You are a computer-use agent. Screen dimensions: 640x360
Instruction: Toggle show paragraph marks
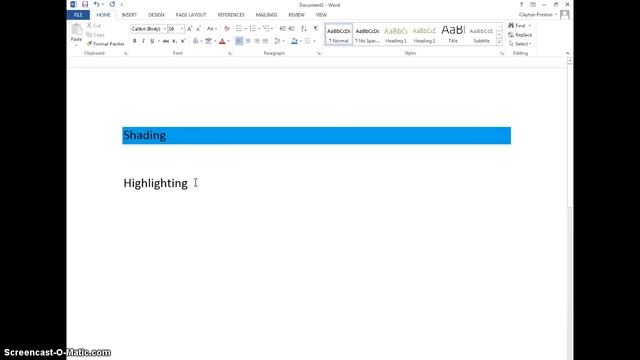(x=316, y=29)
